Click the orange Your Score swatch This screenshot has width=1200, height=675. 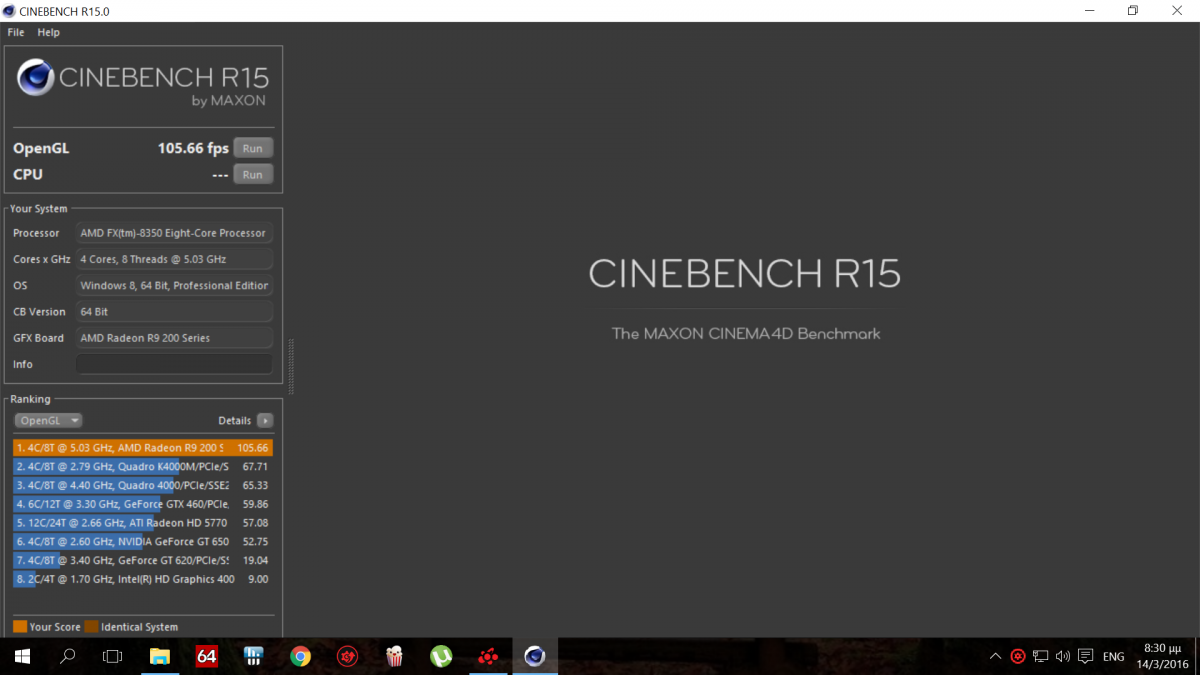(x=20, y=627)
